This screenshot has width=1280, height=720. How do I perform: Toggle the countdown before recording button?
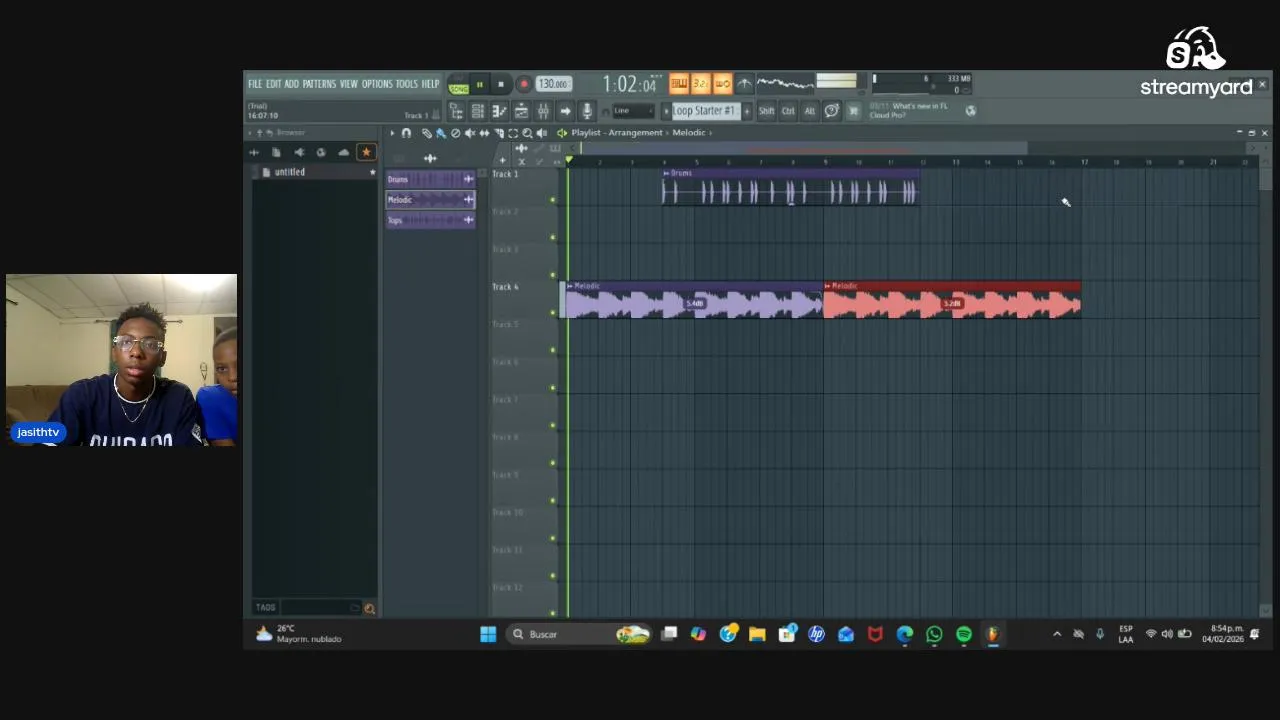tap(700, 84)
